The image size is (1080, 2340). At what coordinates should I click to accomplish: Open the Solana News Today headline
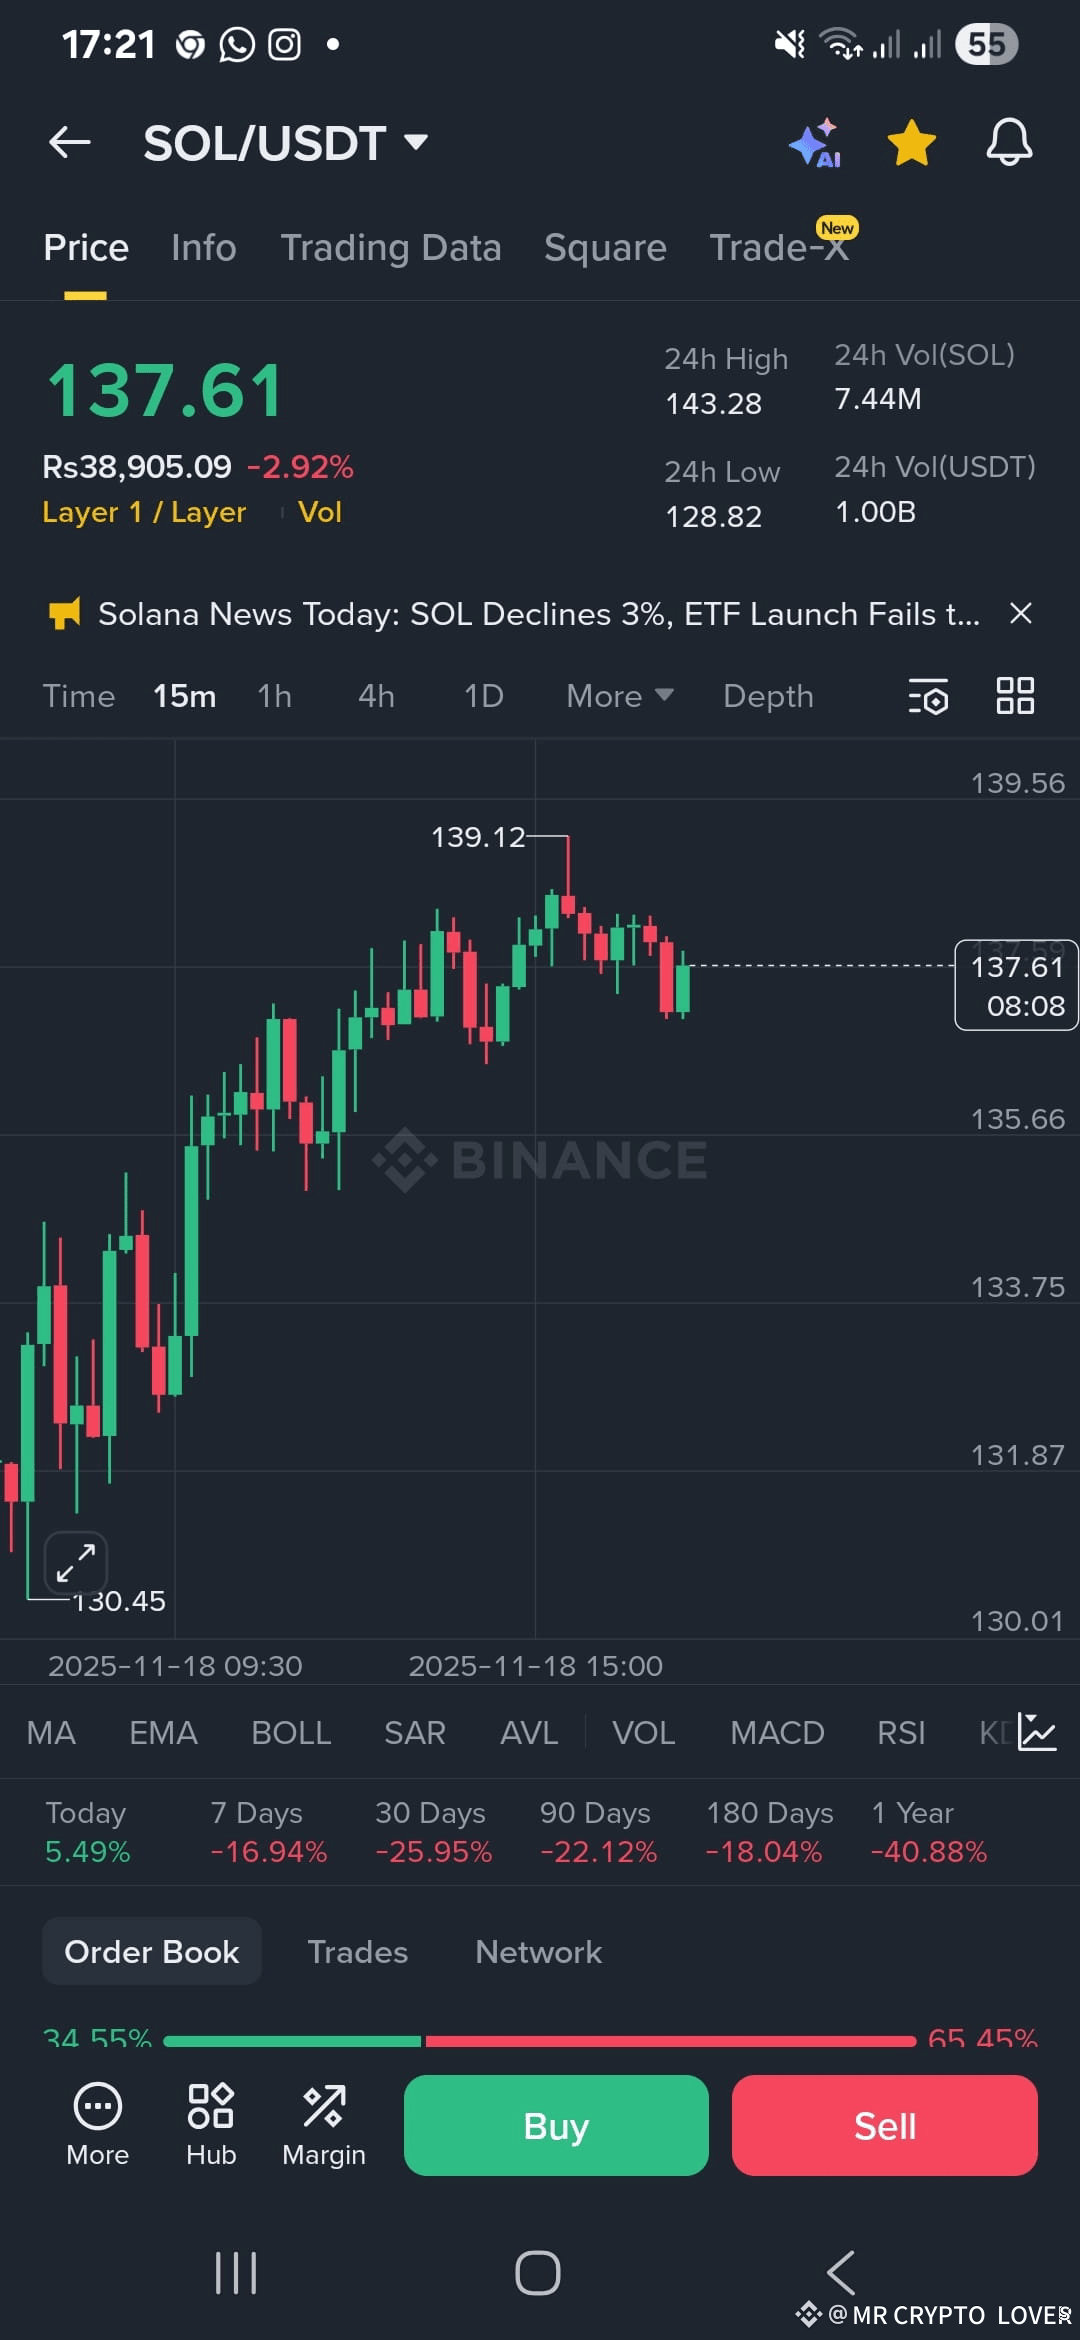point(538,614)
